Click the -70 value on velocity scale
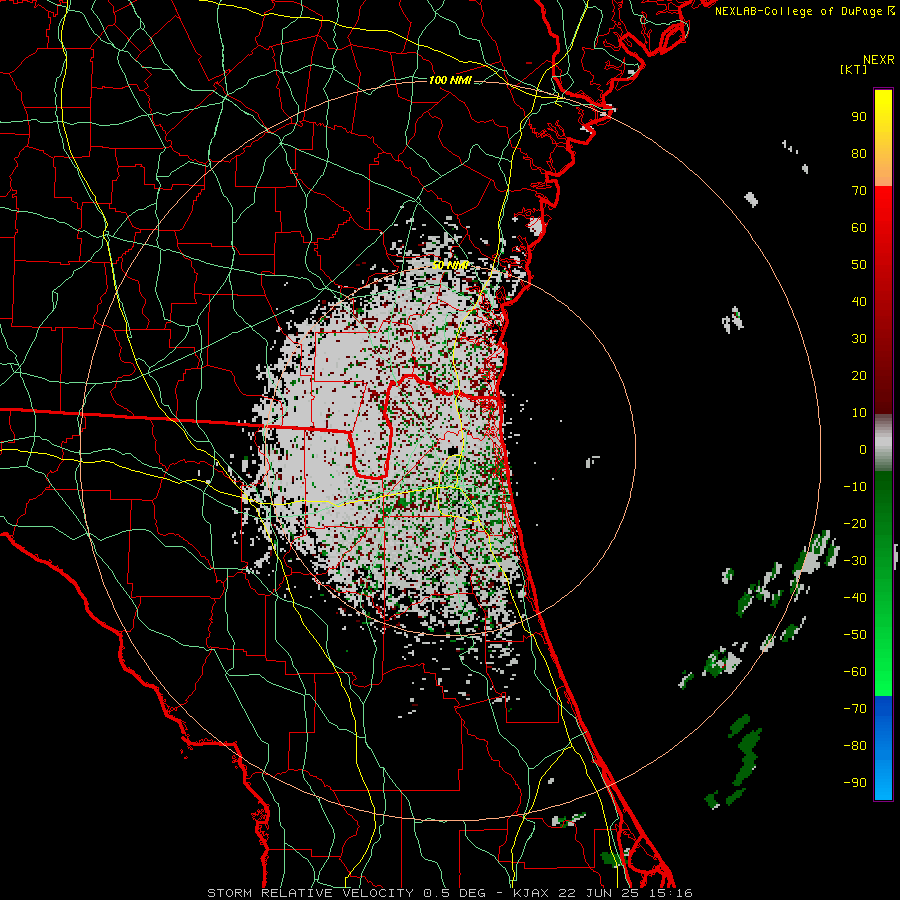Image resolution: width=900 pixels, height=900 pixels. tap(855, 709)
